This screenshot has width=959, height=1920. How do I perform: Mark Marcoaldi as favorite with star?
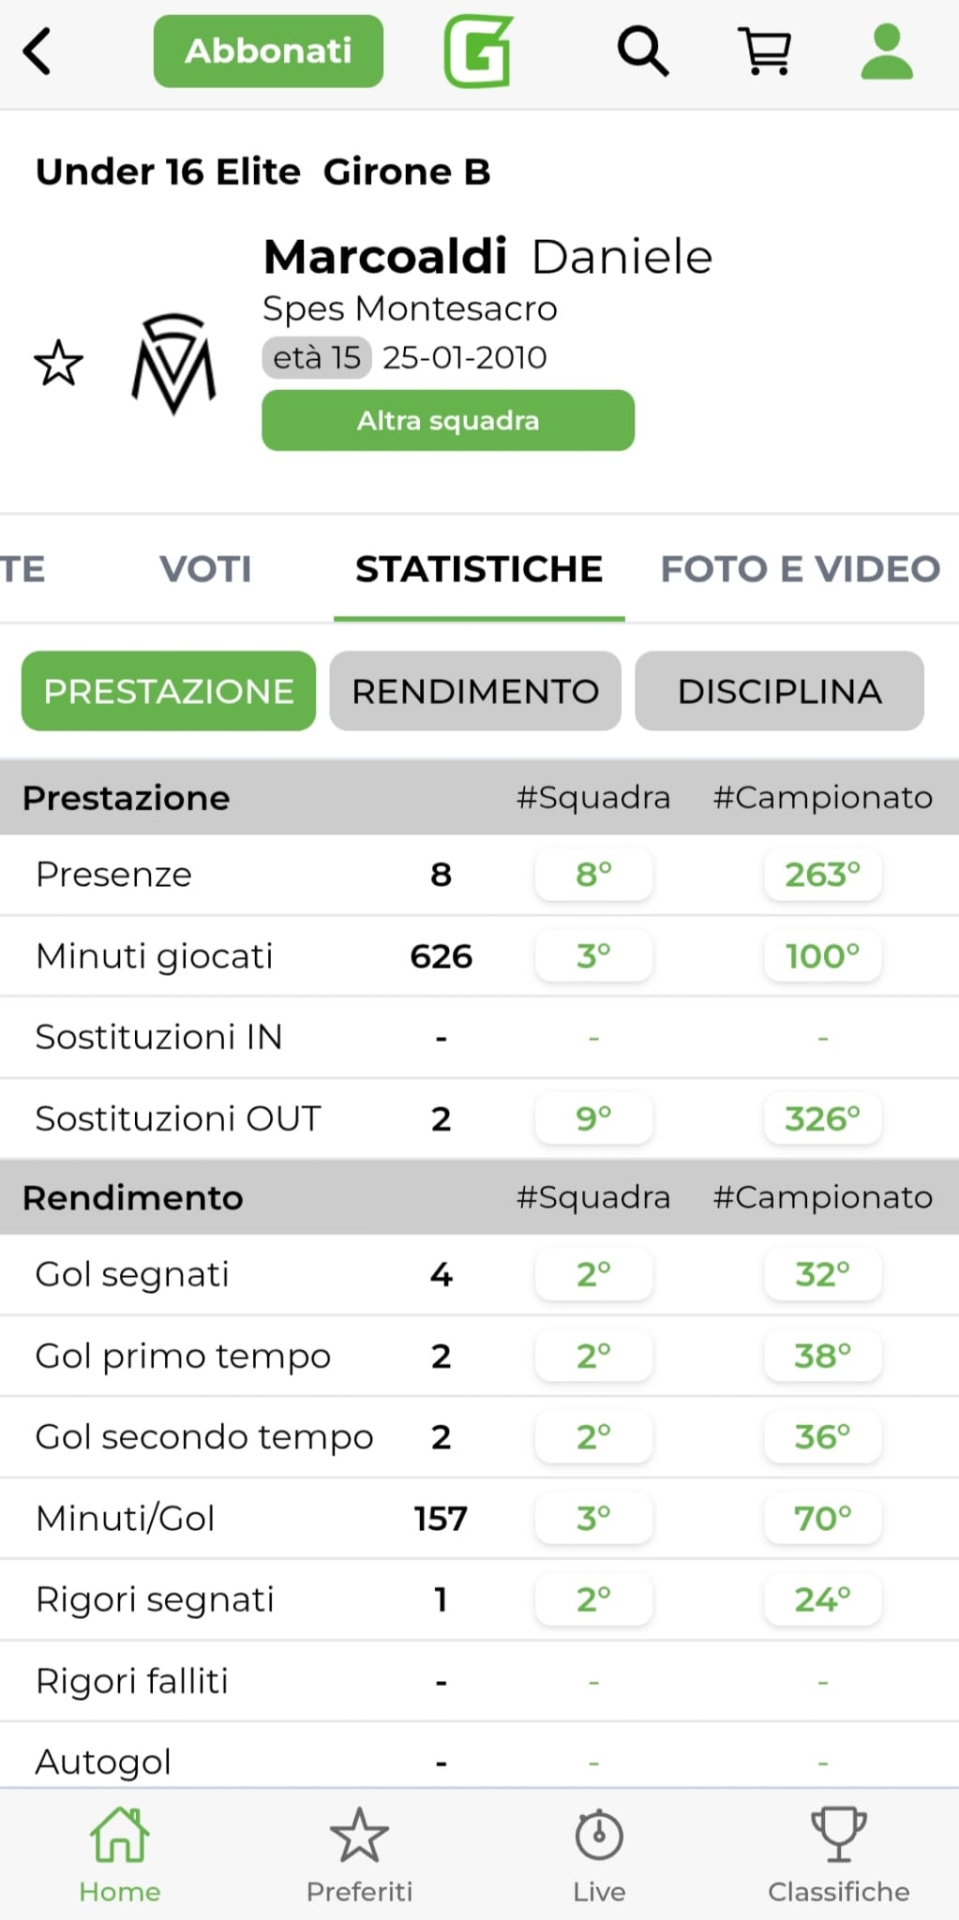coord(58,363)
